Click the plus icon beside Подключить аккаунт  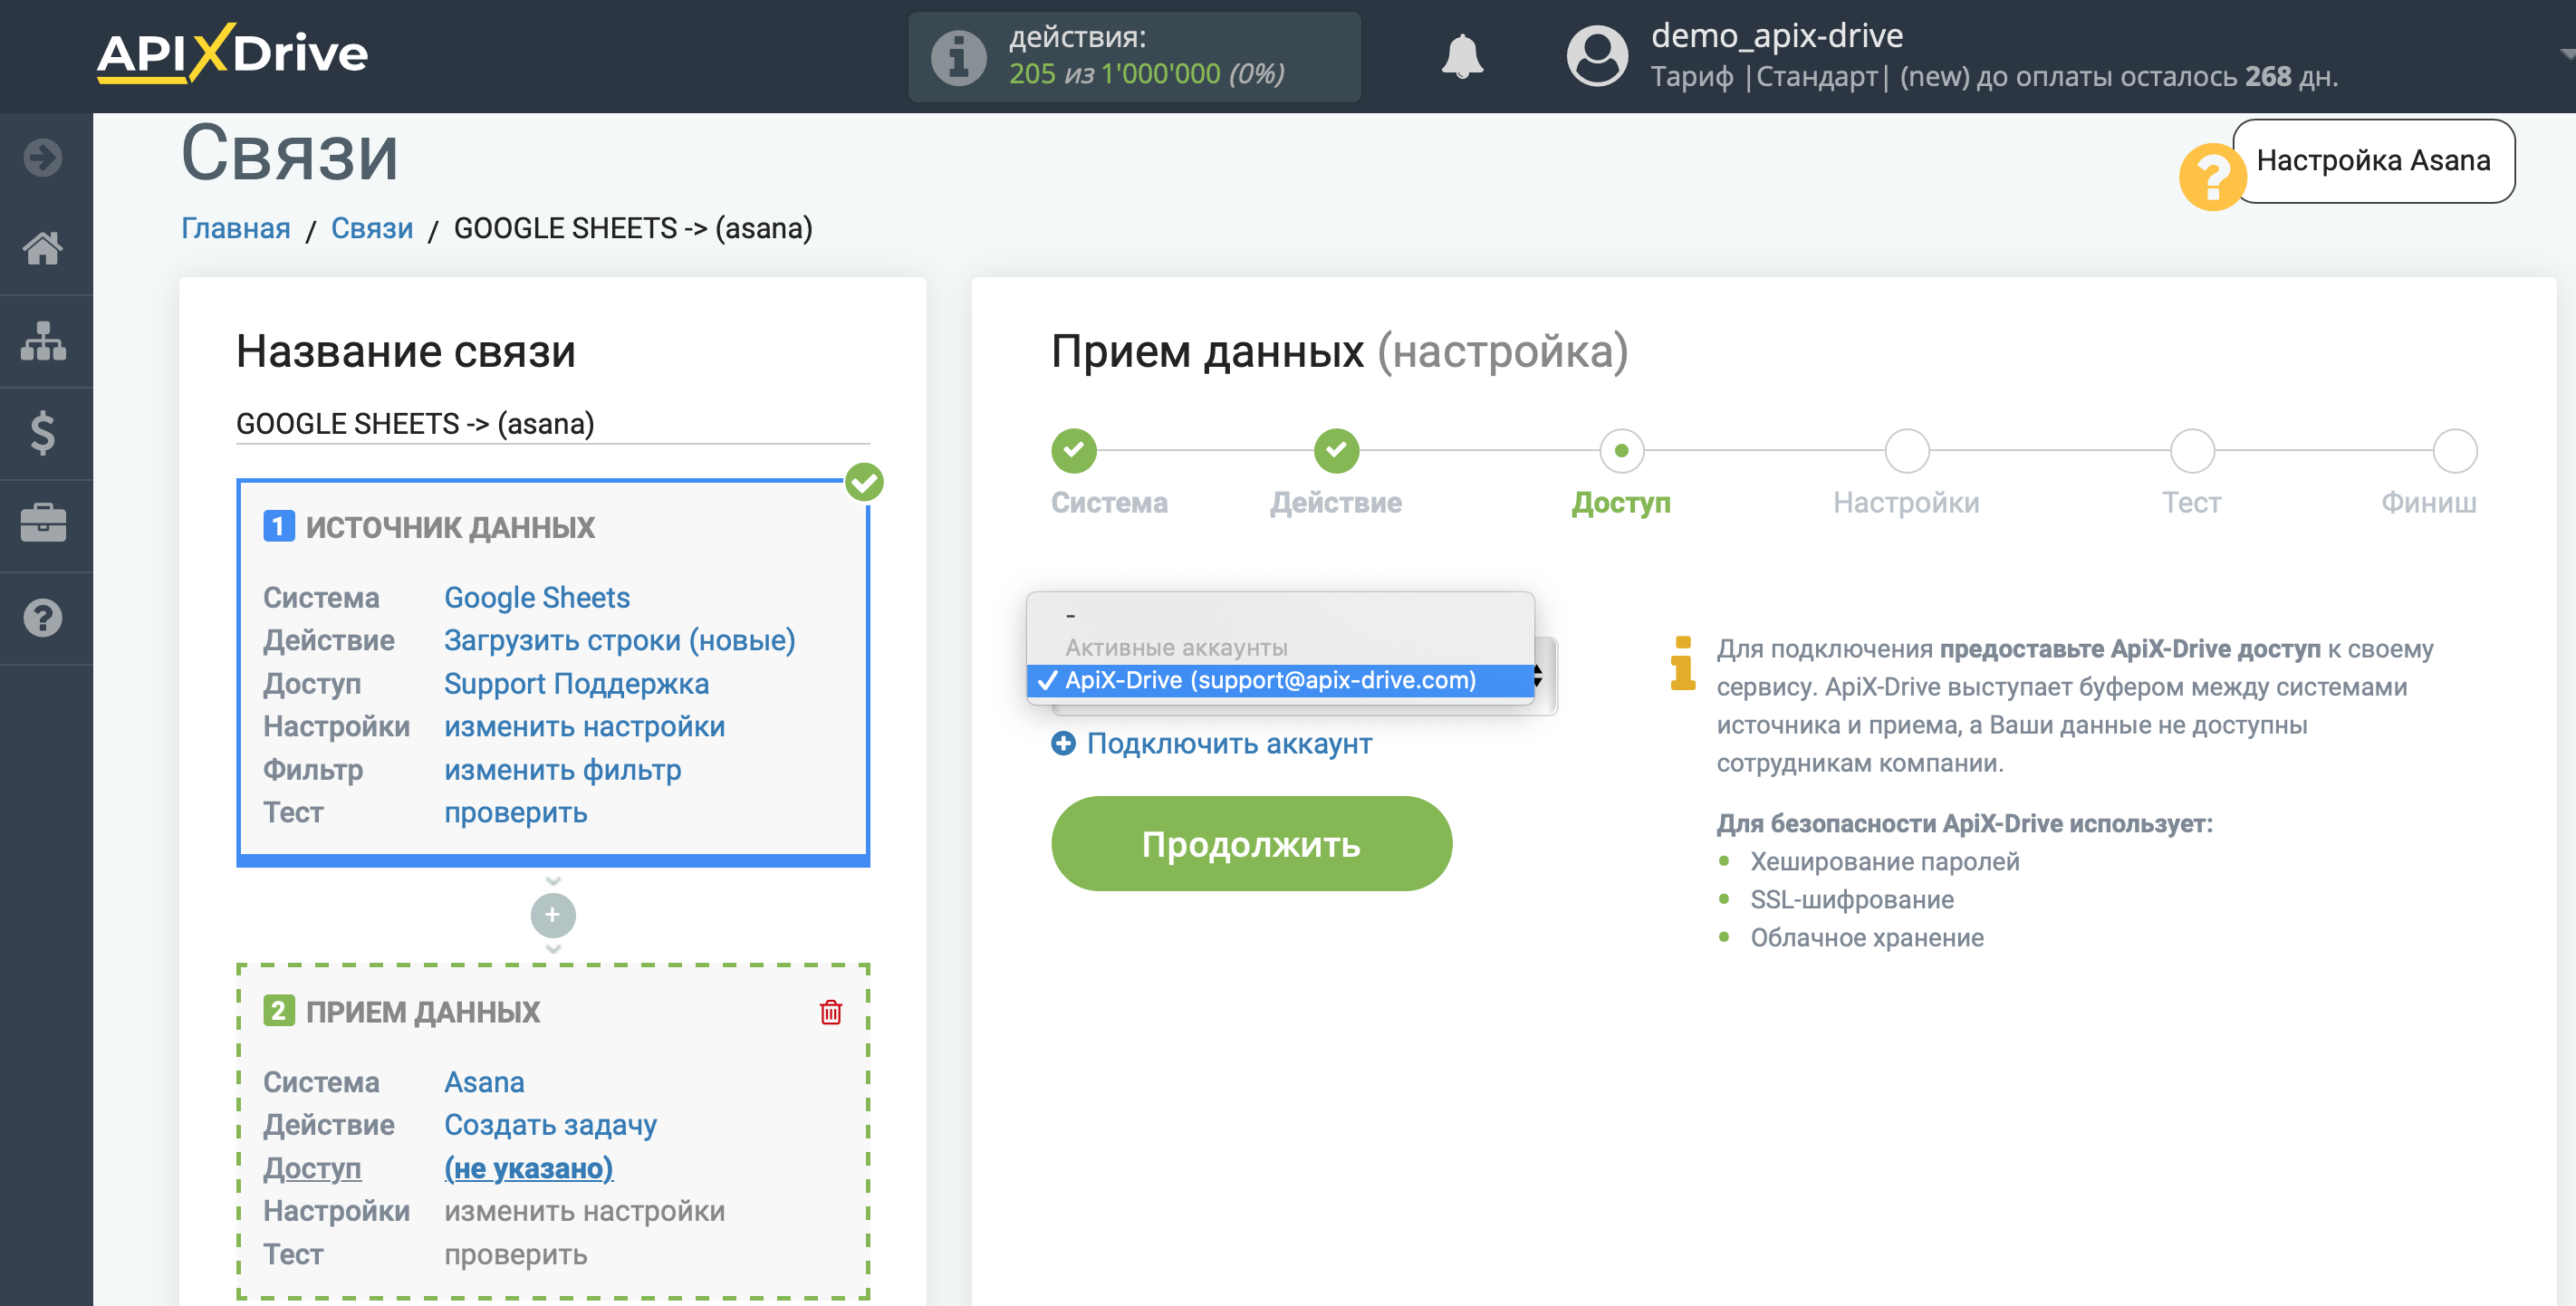pyautogui.click(x=1063, y=743)
